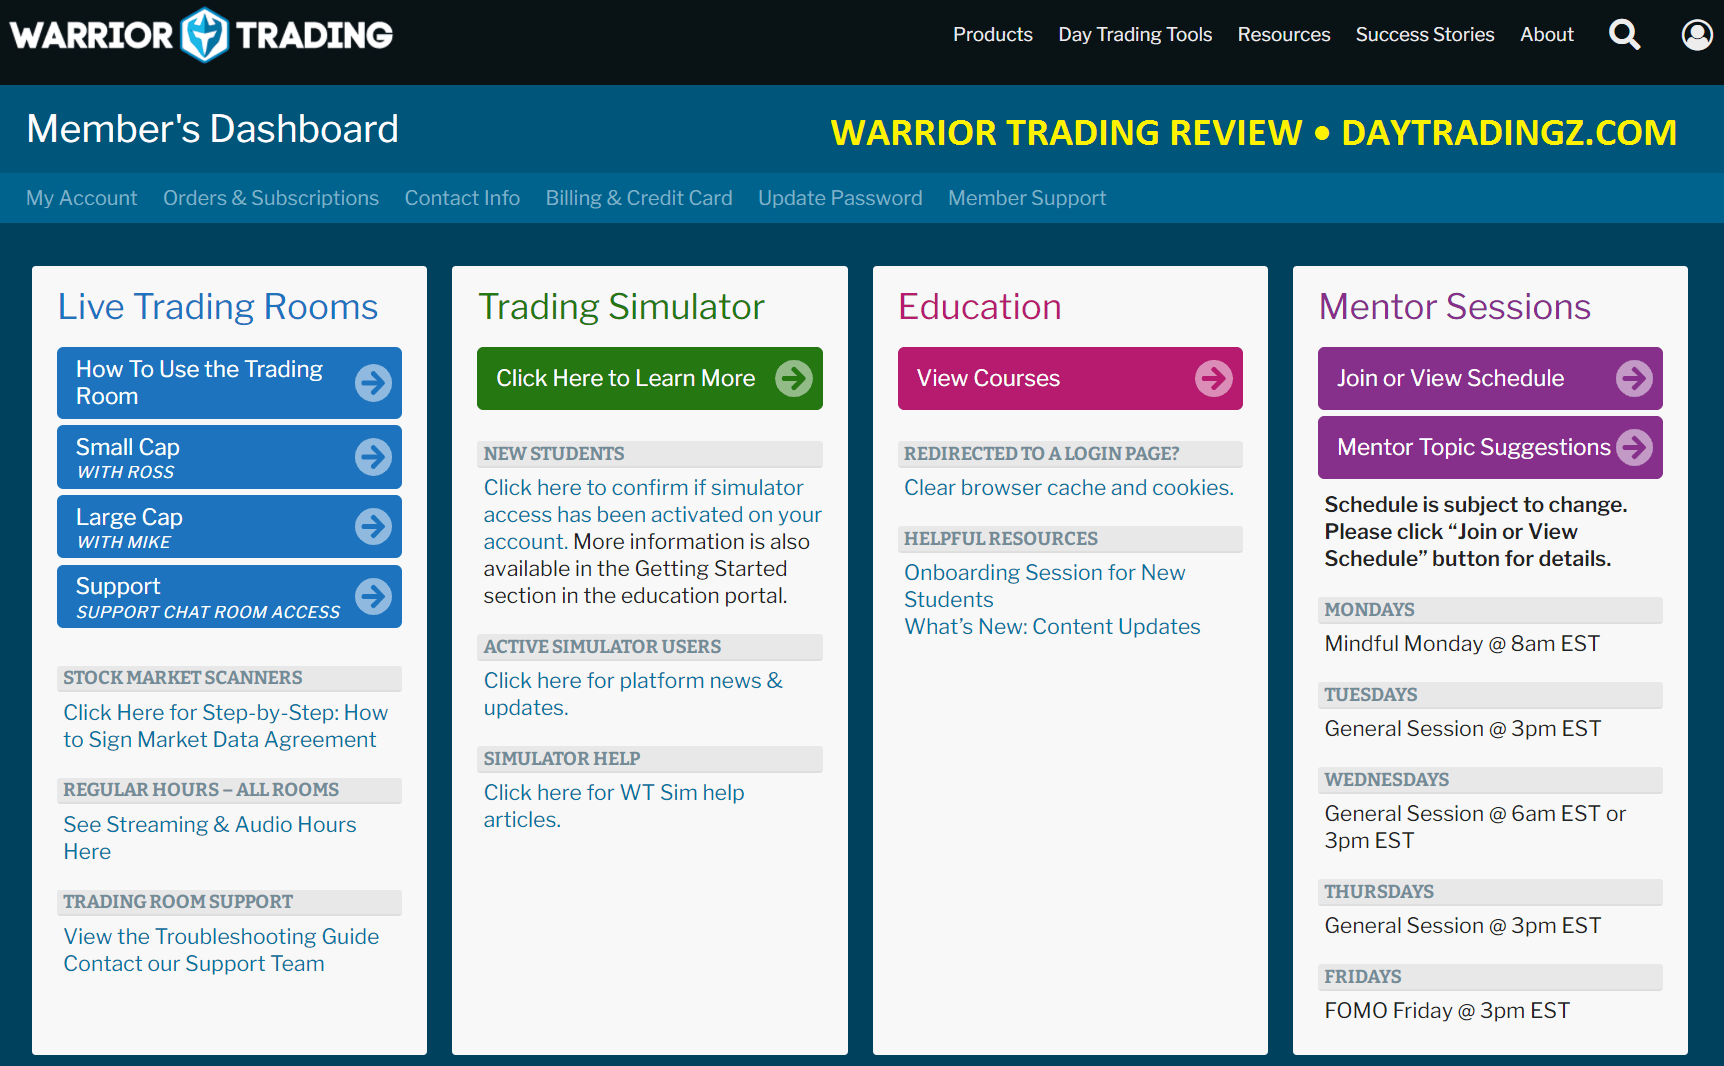Open Billing & Credit Card tab
1724x1066 pixels.
[639, 198]
